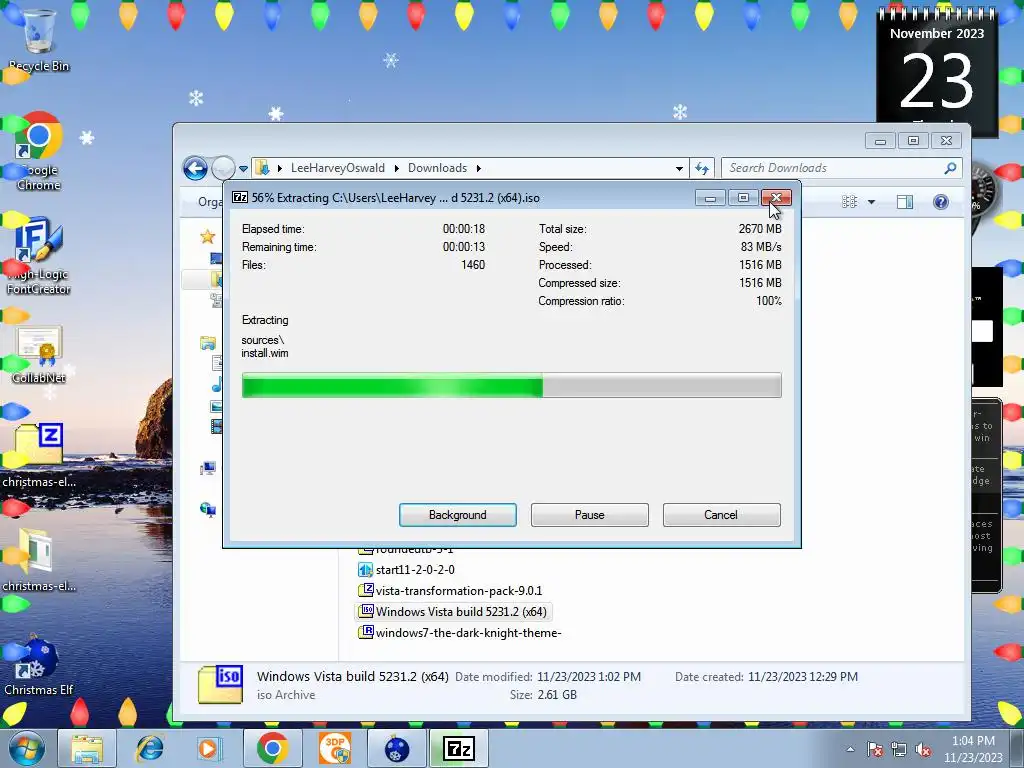Image resolution: width=1024 pixels, height=768 pixels.
Task: Focus the Search Downloads field
Action: 833,168
